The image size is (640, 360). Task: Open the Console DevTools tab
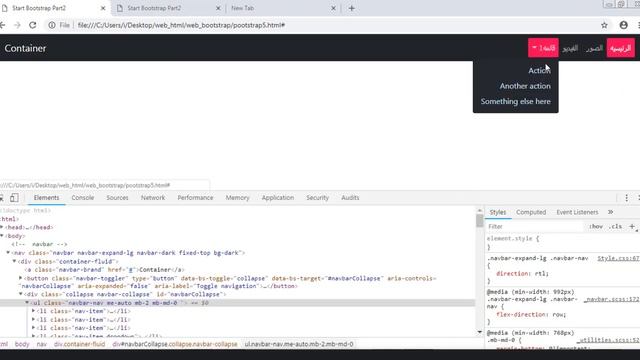83,198
